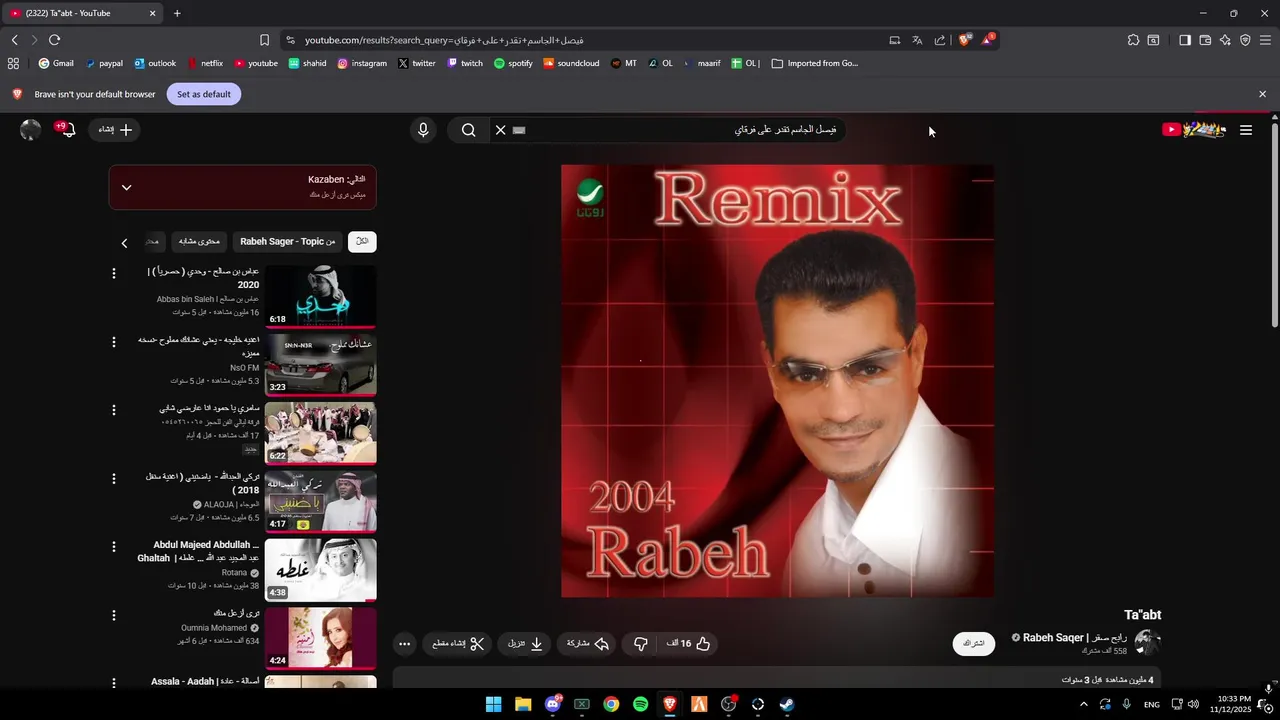The width and height of the screenshot is (1280, 720).
Task: Expand the Kazaben up-next queue panel
Action: 126,187
